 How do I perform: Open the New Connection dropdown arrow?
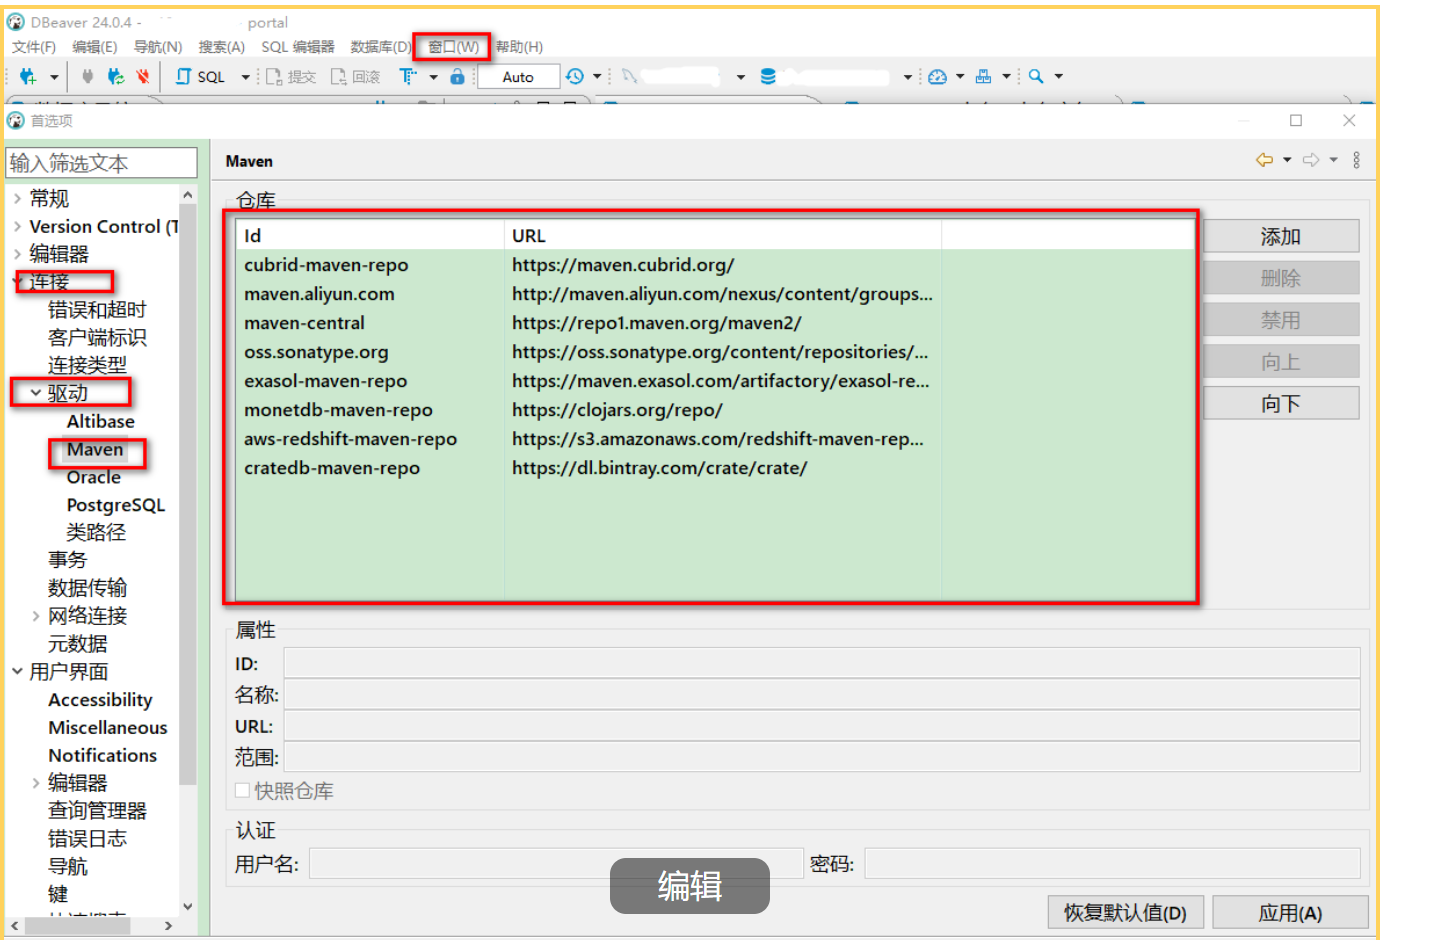pyautogui.click(x=54, y=77)
